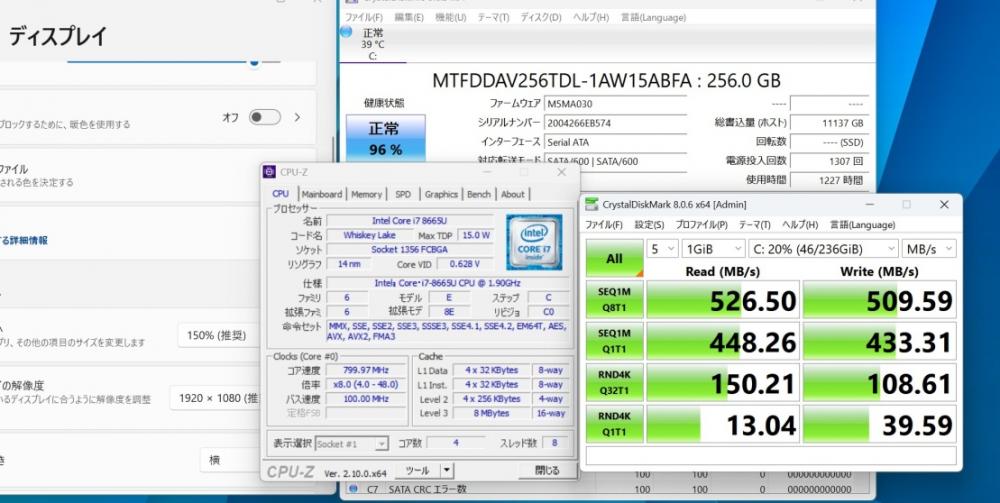Open the MB/s unit dropdown

point(929,249)
